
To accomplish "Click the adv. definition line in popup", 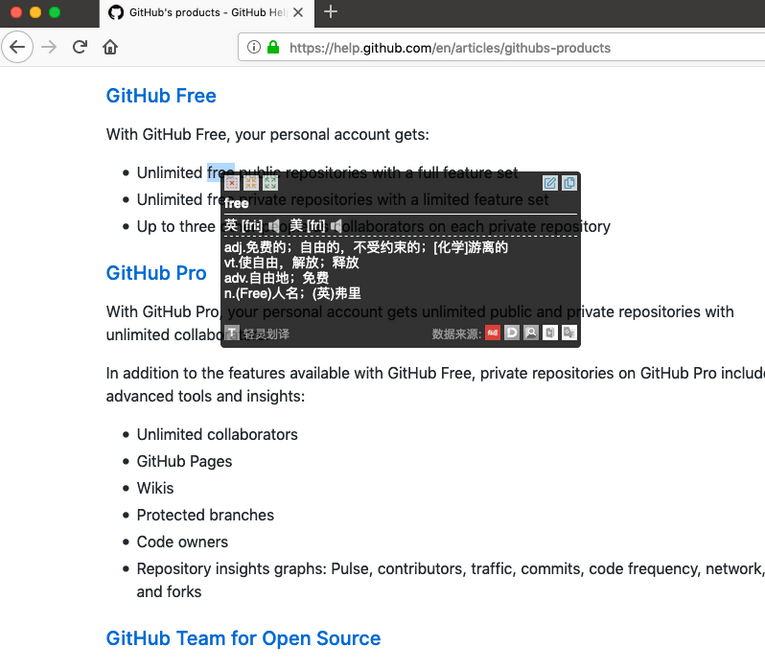I will point(276,278).
